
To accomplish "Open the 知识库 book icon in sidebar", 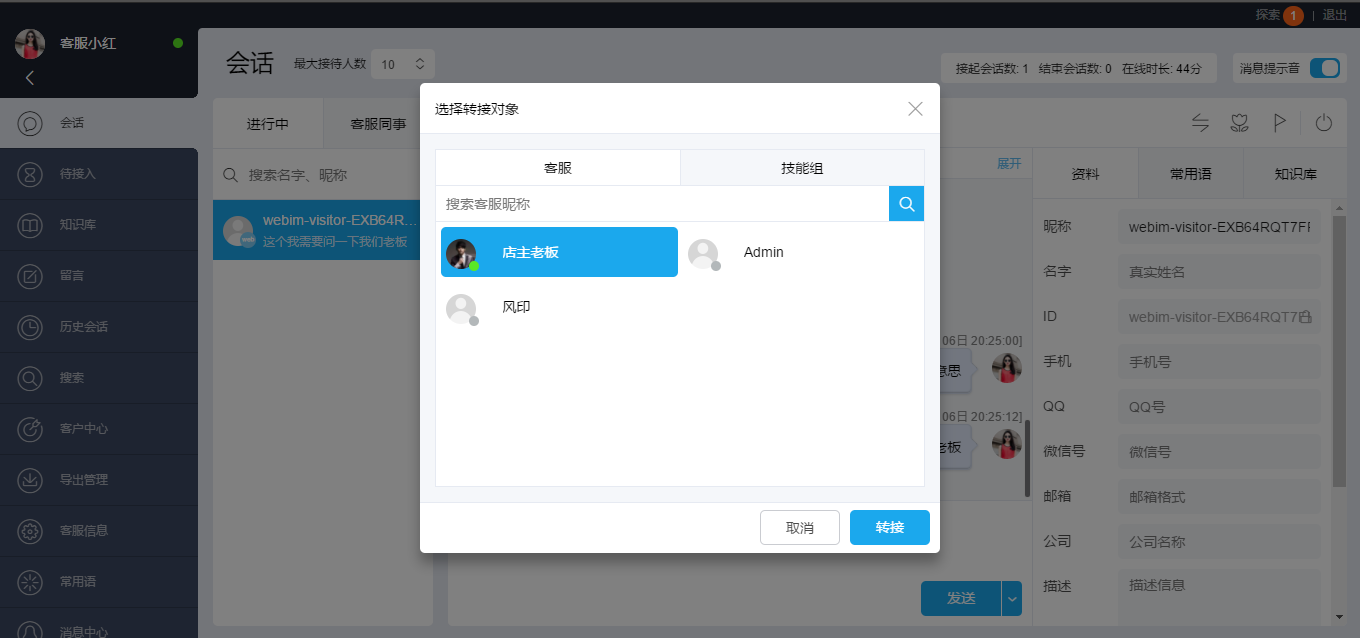I will click(30, 225).
